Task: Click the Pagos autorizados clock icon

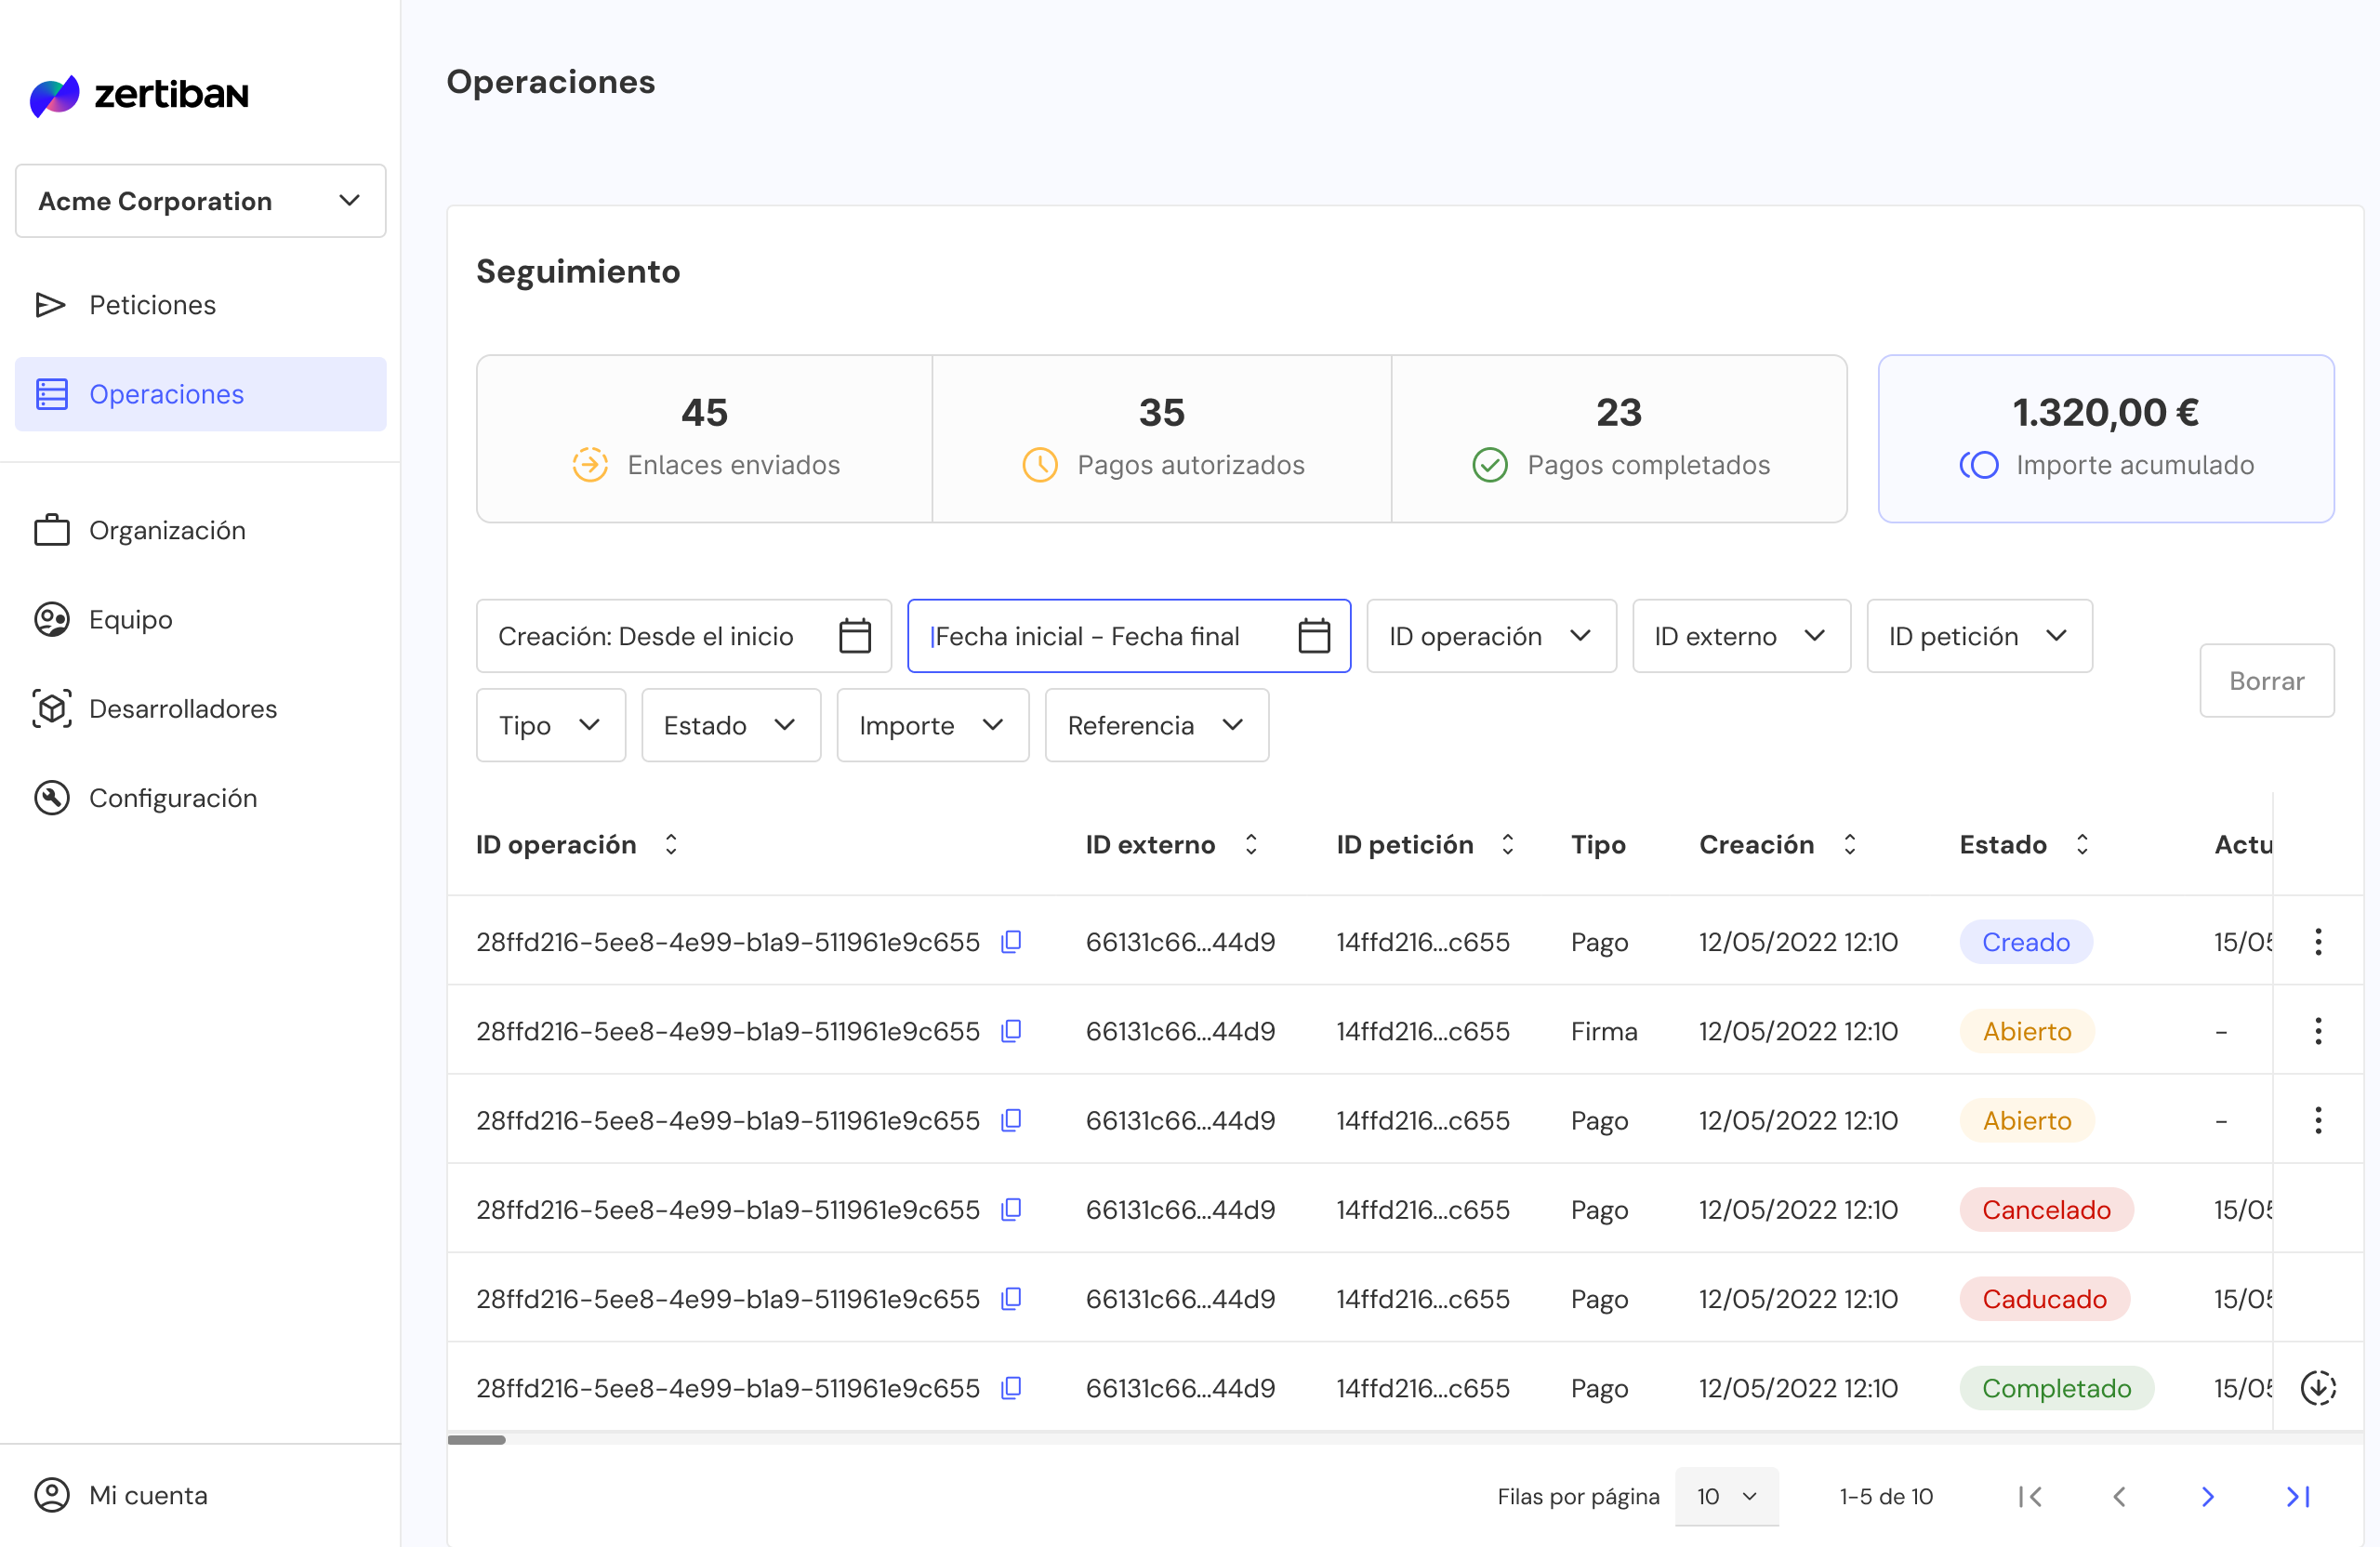Action: coord(1040,465)
